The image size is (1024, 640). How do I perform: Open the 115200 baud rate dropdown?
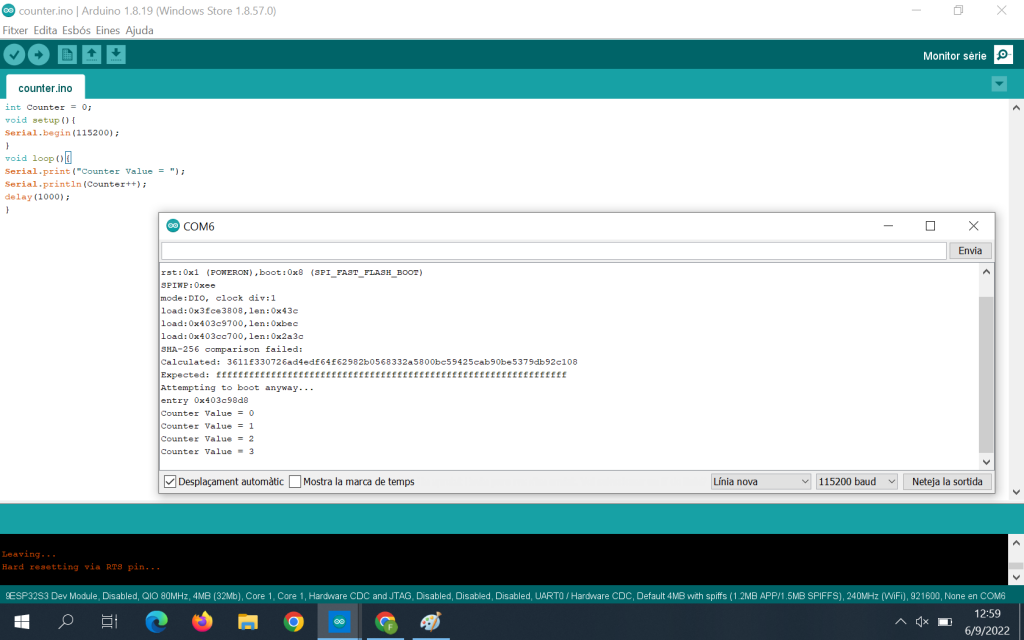pyautogui.click(x=856, y=482)
